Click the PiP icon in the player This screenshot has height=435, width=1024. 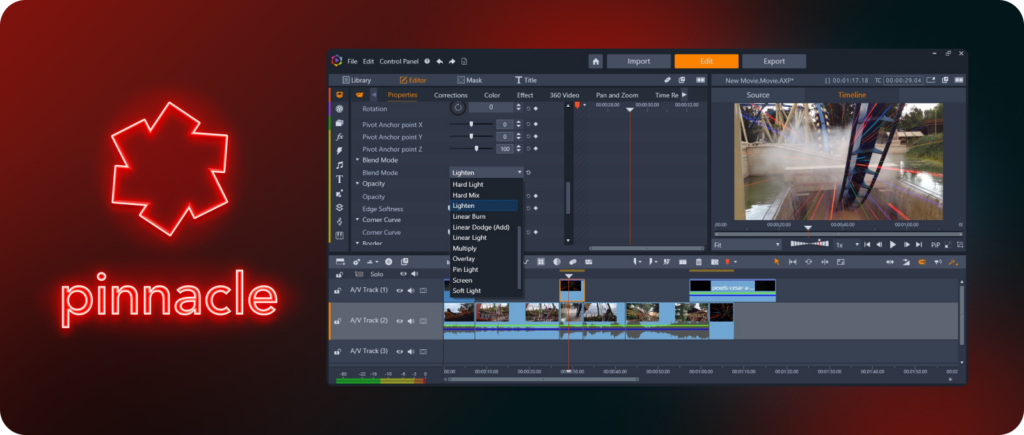click(x=935, y=244)
